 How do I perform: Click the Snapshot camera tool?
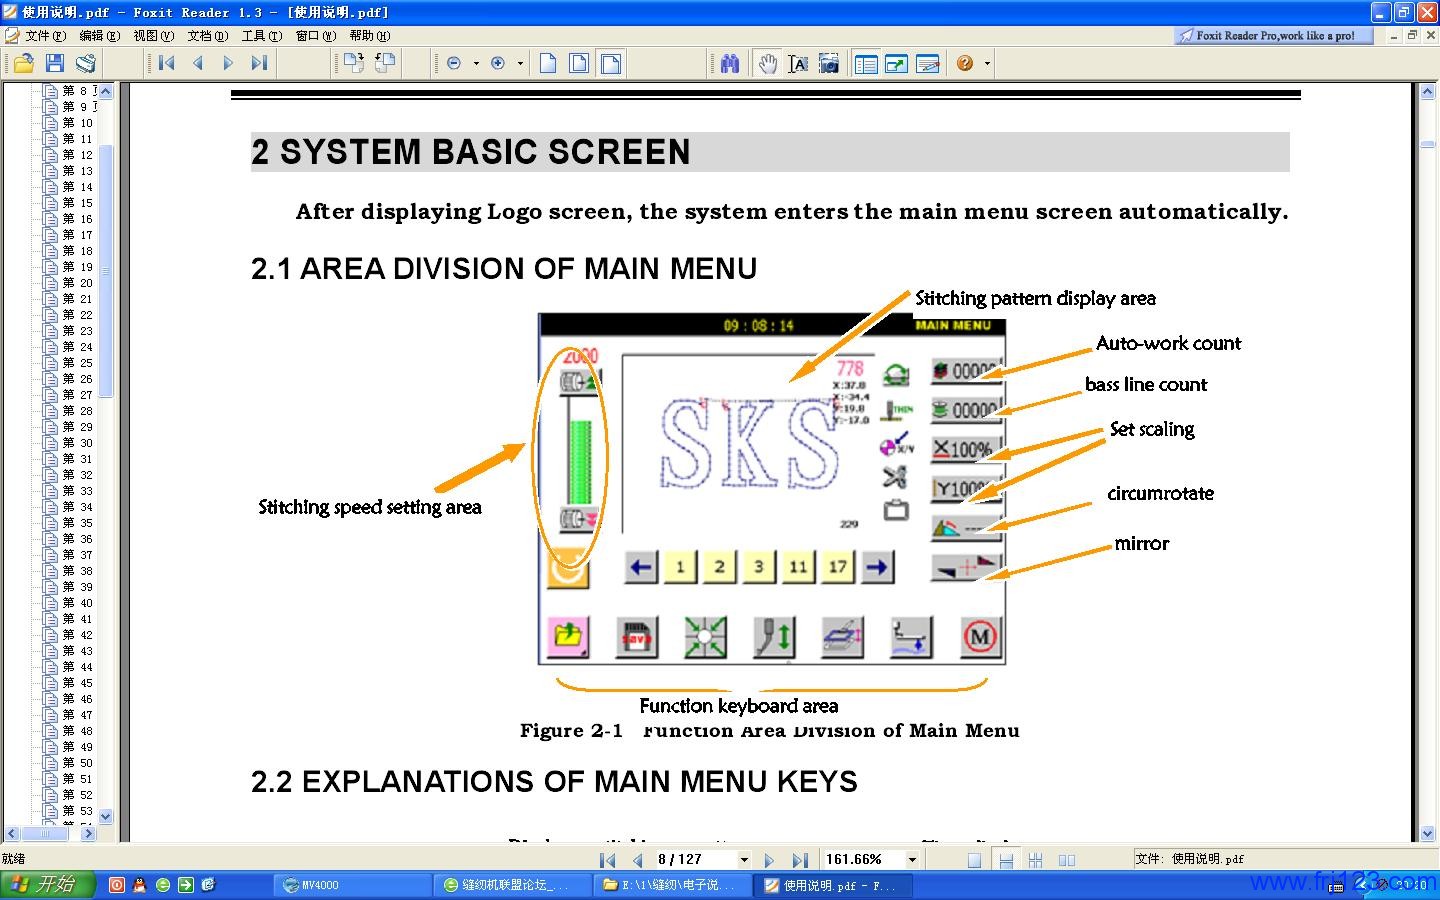pos(829,63)
